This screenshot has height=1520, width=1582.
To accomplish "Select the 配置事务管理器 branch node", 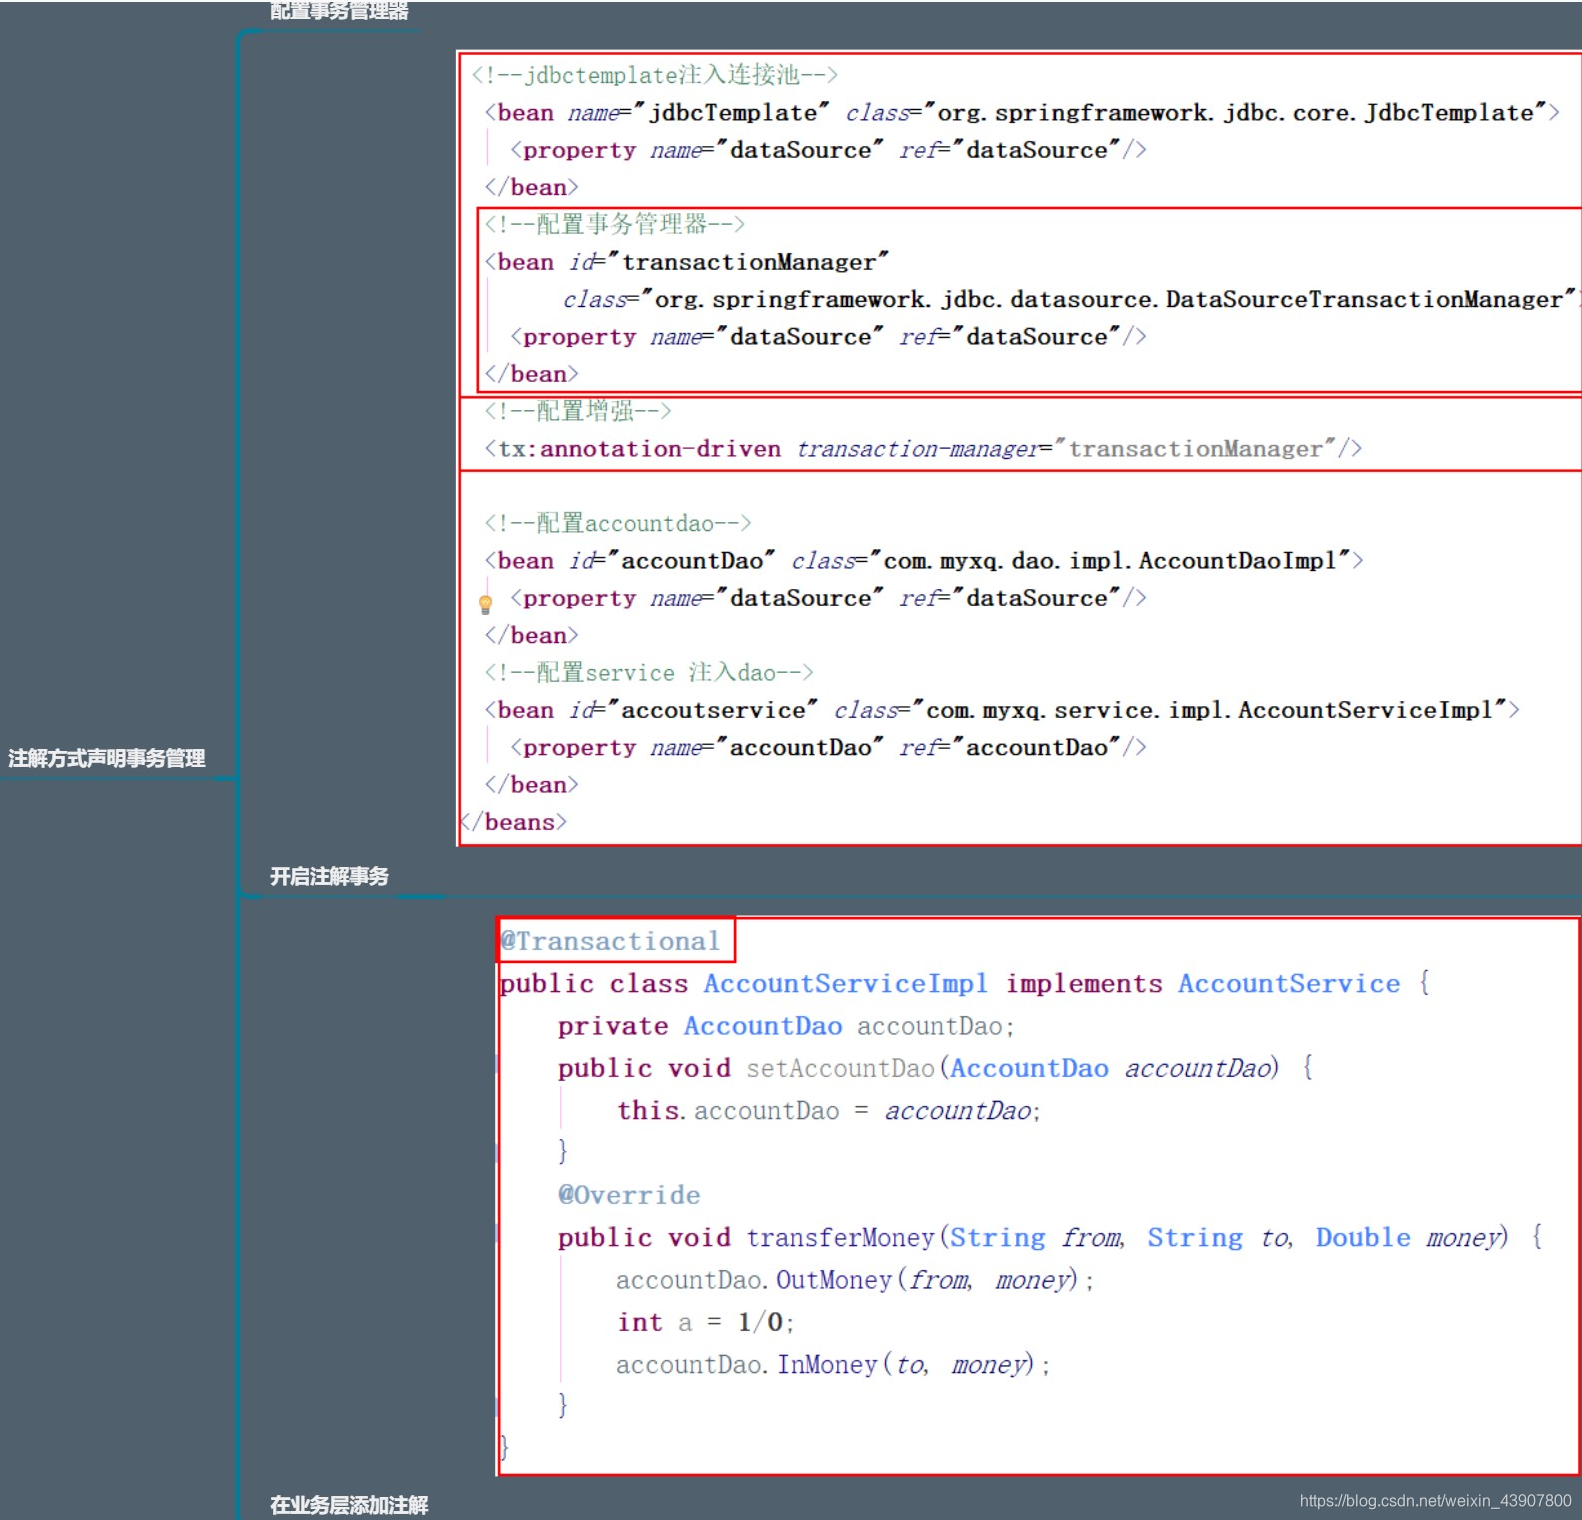I will coord(339,11).
